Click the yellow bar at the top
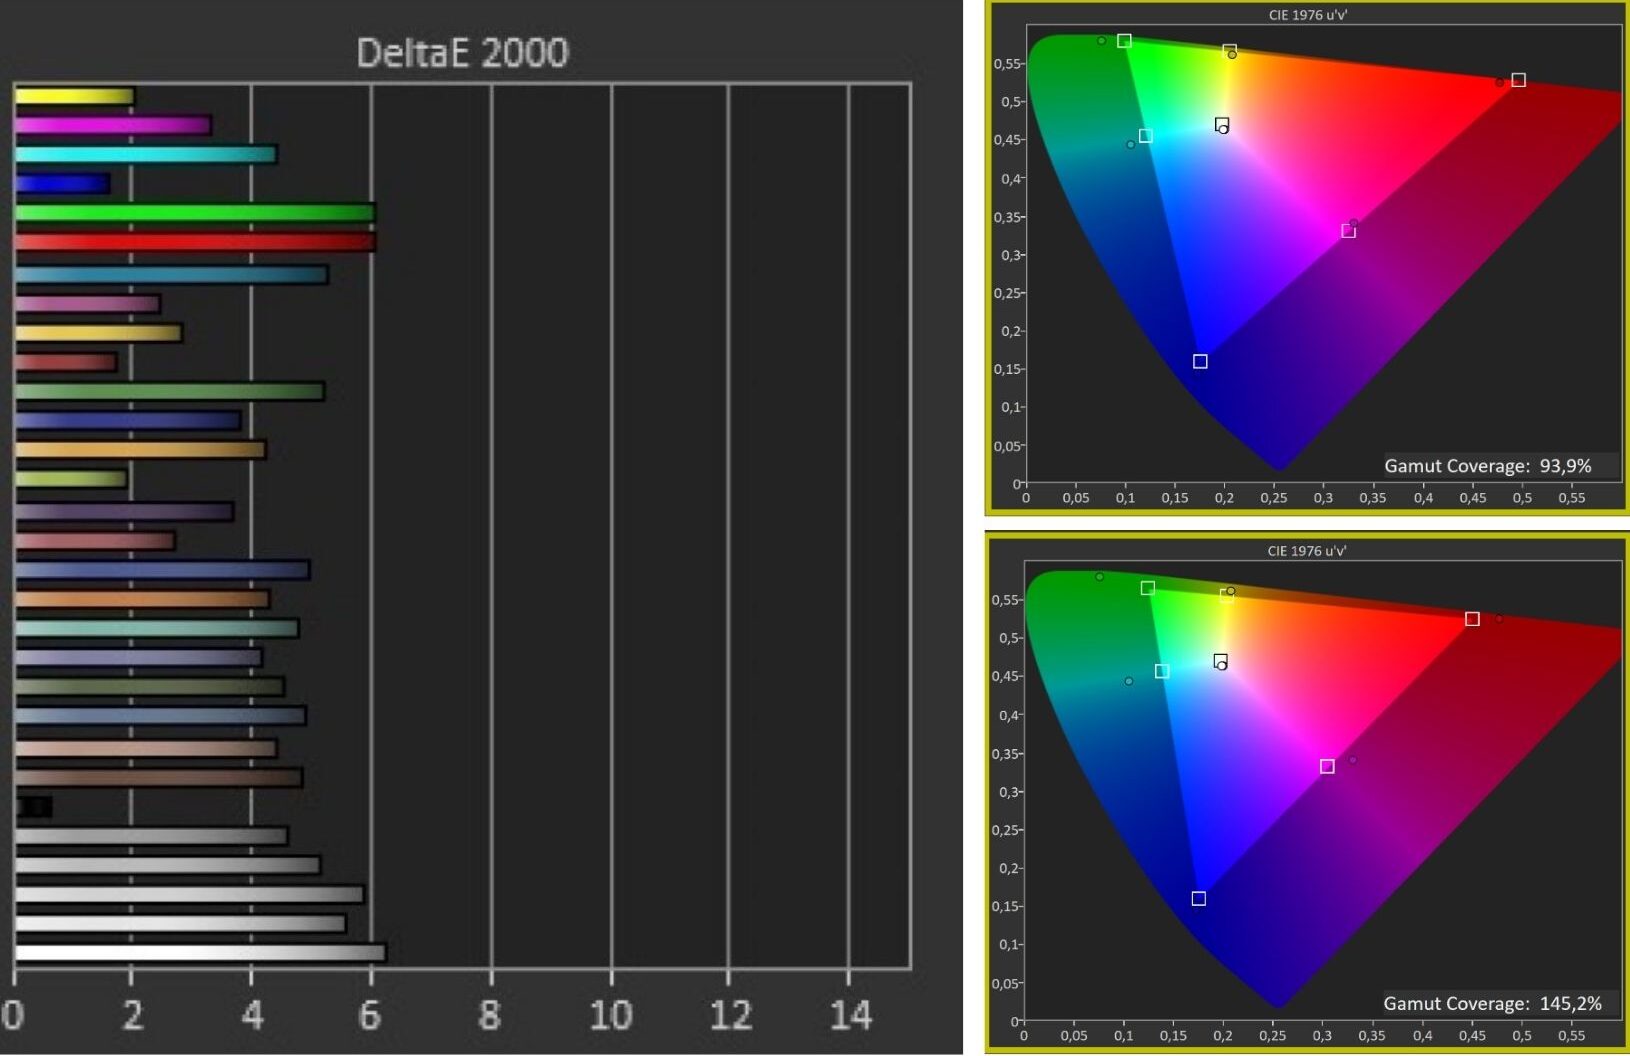1630x1056 pixels. click(x=74, y=97)
